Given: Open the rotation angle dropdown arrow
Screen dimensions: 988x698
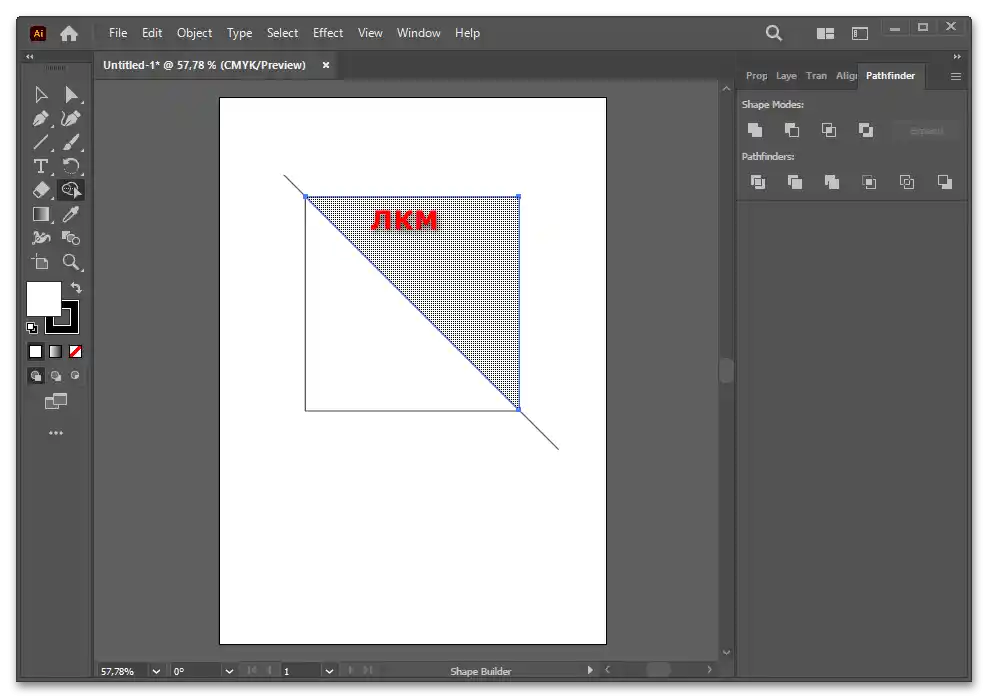Looking at the screenshot, I should click(229, 672).
